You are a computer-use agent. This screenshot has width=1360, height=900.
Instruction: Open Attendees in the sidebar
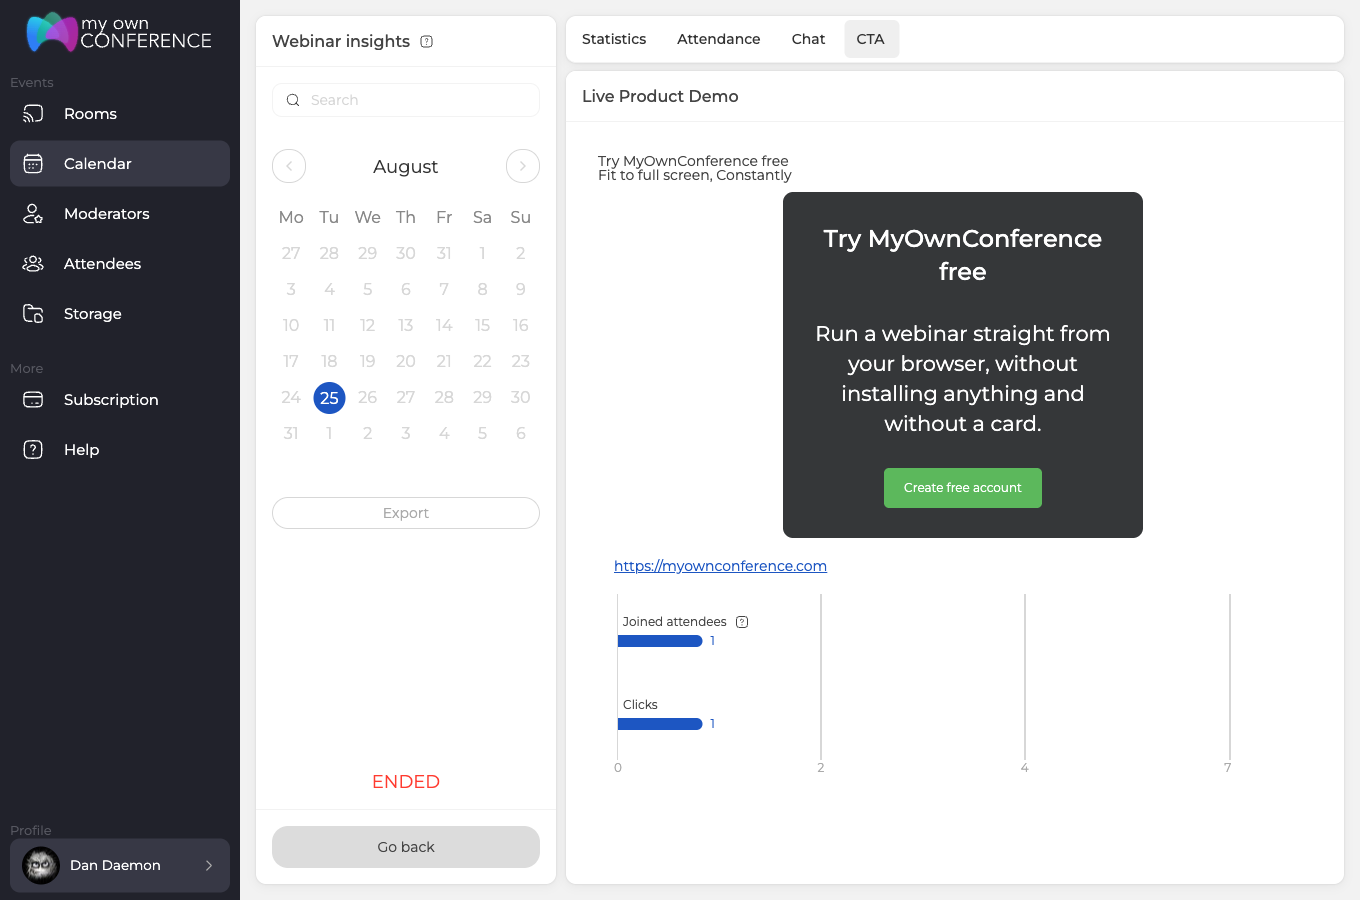[120, 264]
